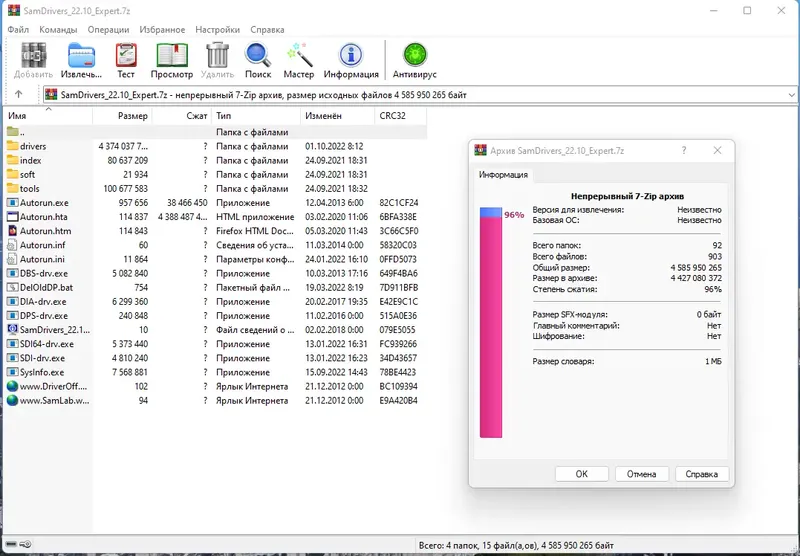Select the Информация tab in dialog
Image resolution: width=800 pixels, height=556 pixels.
(x=503, y=174)
